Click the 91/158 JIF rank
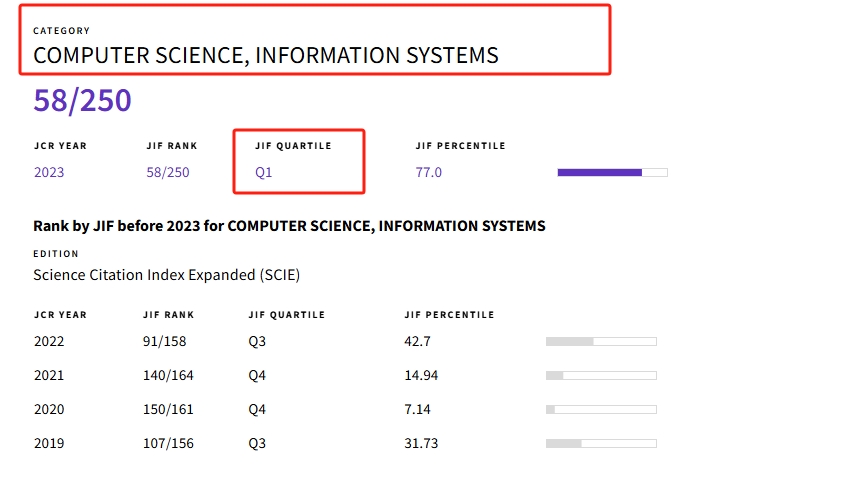 pyautogui.click(x=164, y=341)
